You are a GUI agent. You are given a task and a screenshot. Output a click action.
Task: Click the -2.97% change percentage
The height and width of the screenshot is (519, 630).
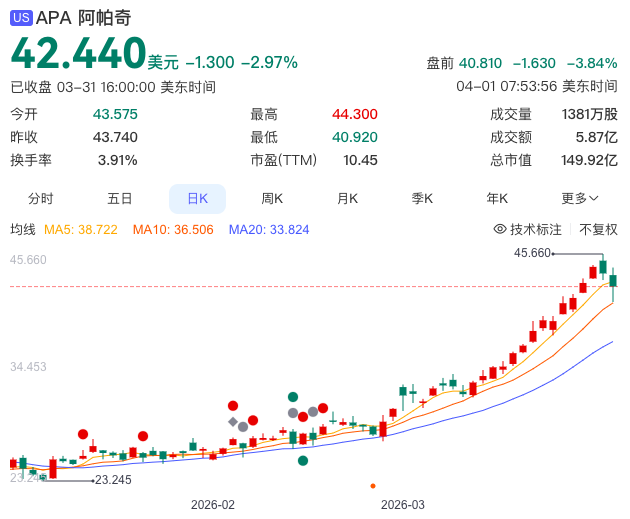coord(270,63)
